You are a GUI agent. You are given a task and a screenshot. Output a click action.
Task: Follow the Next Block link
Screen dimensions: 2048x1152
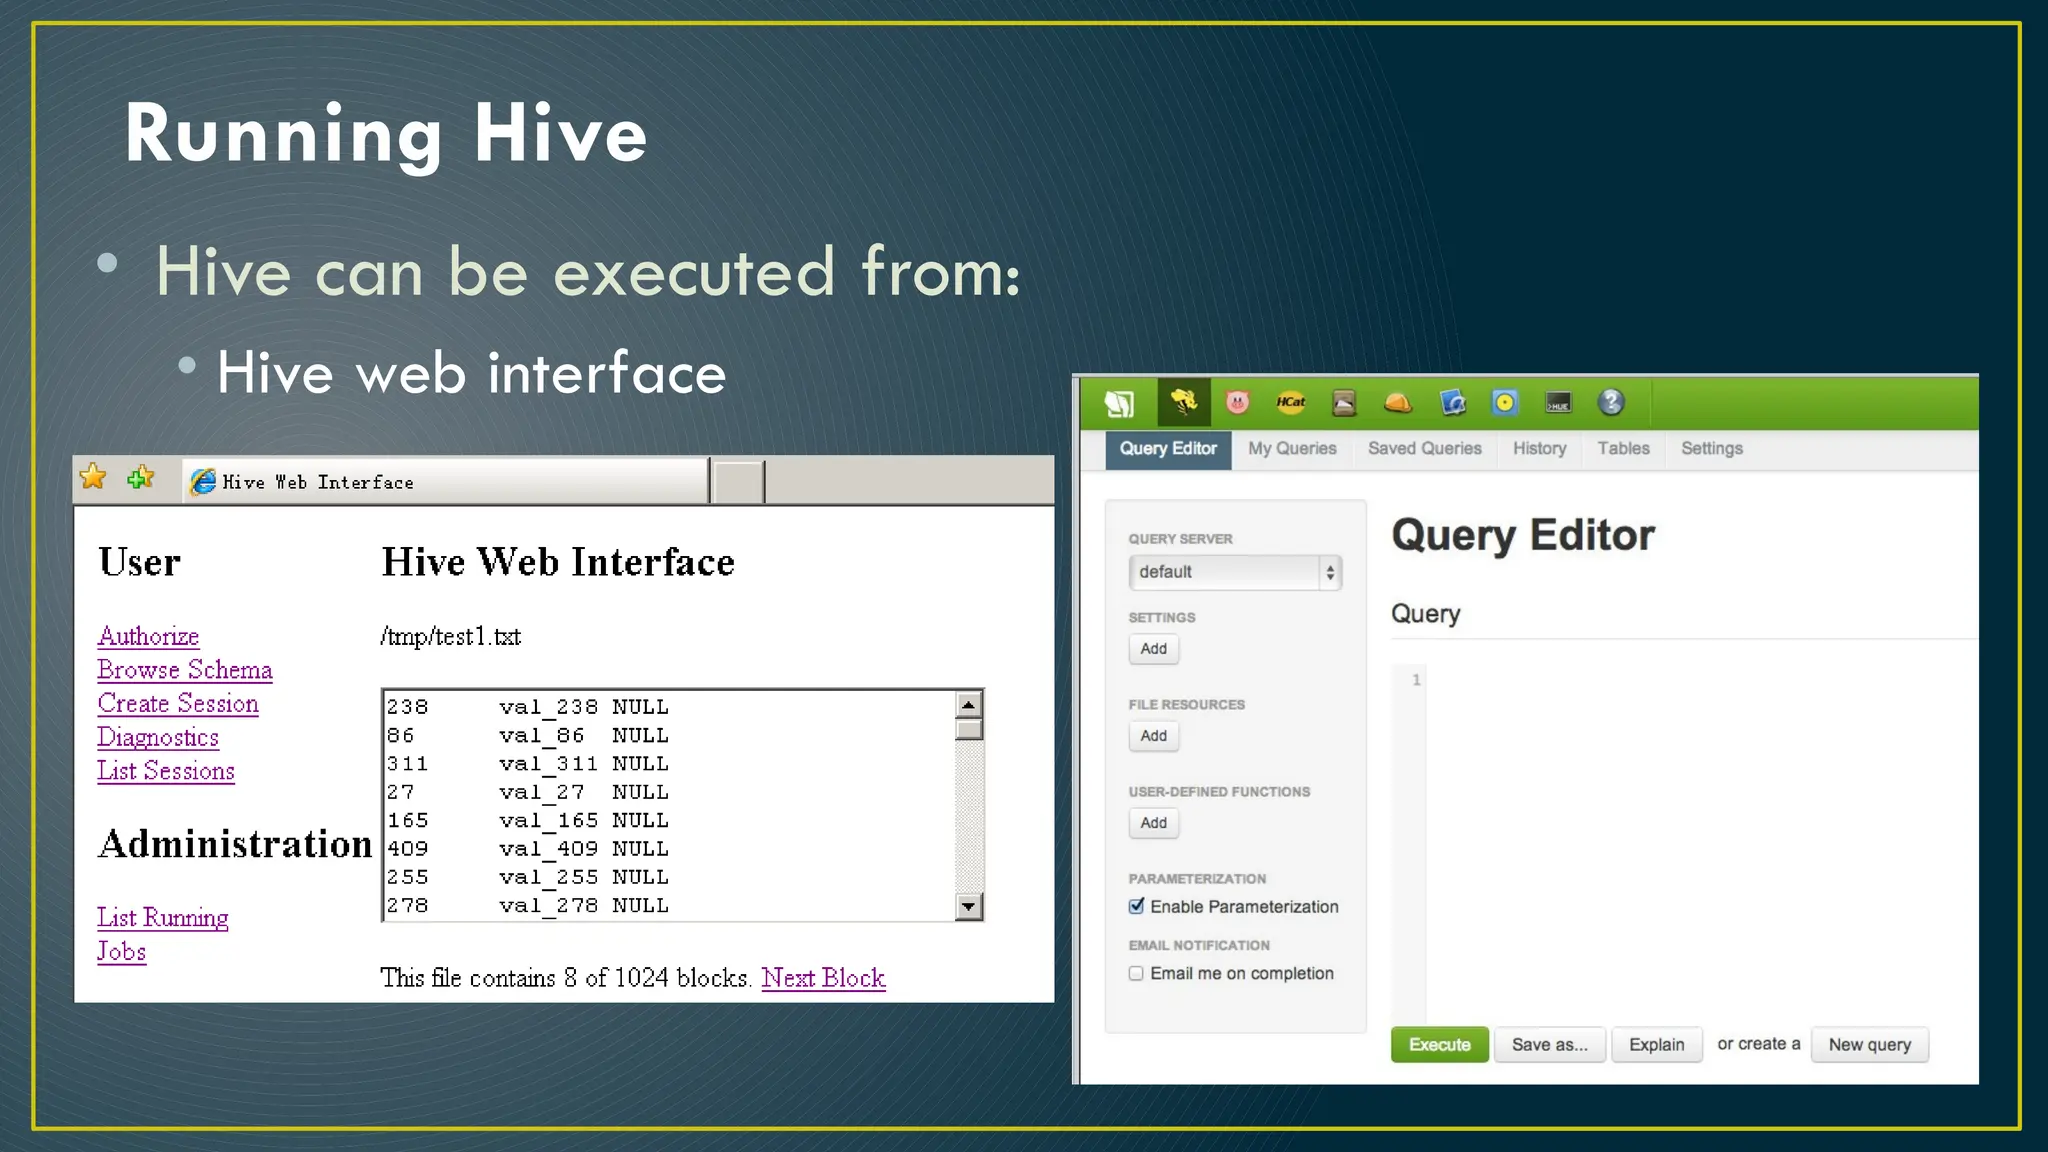(823, 978)
